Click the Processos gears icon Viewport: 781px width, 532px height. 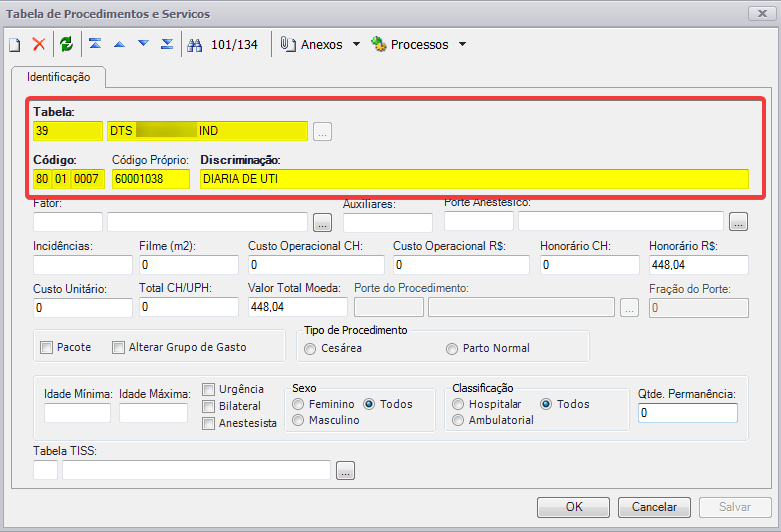coord(379,44)
